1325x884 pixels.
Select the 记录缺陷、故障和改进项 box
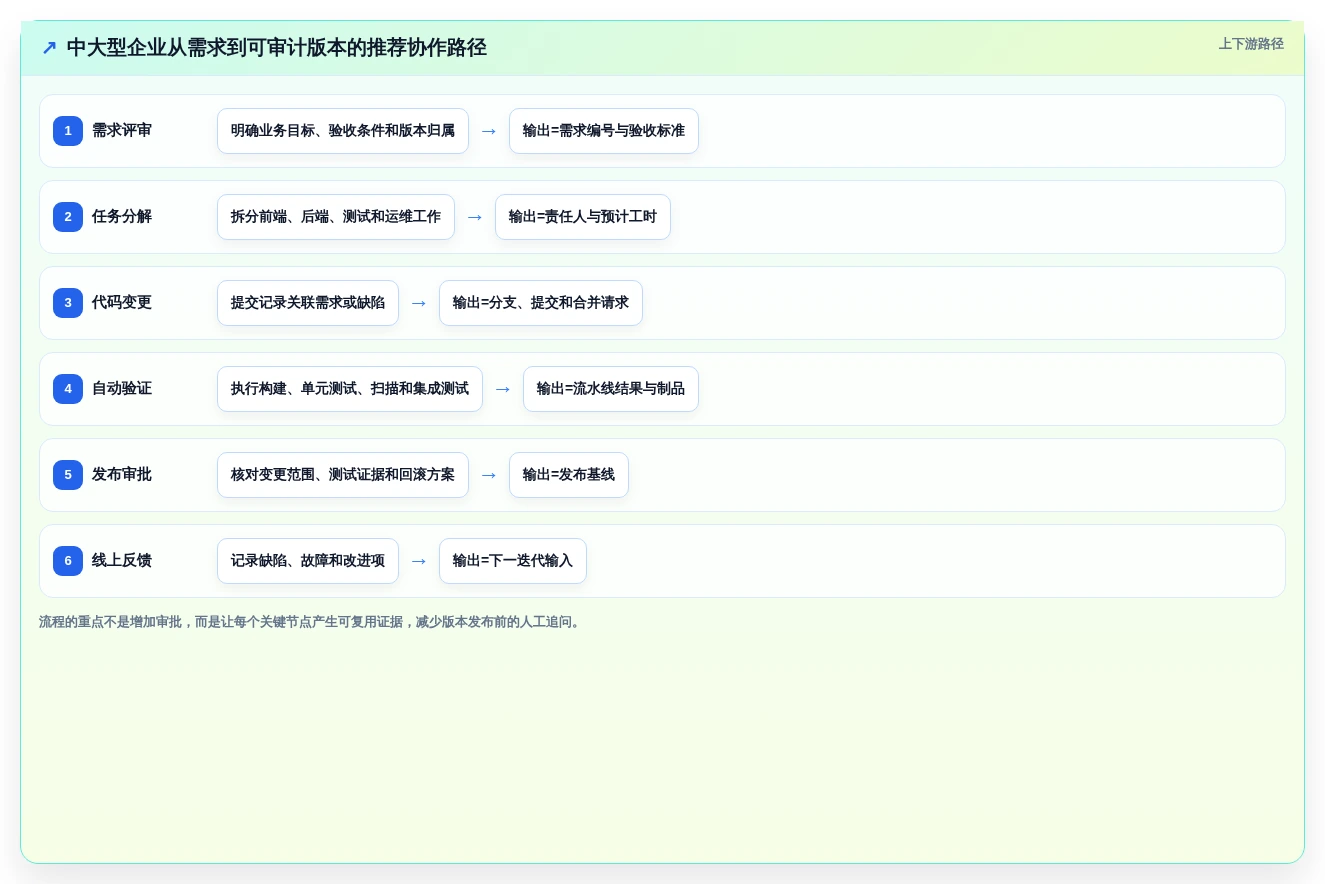coord(308,561)
